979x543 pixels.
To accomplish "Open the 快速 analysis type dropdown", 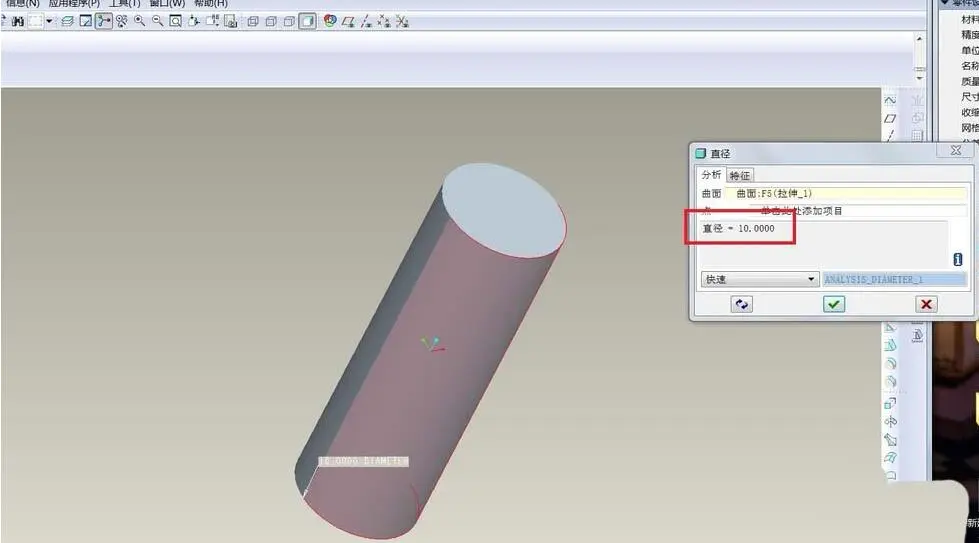I will tap(759, 279).
